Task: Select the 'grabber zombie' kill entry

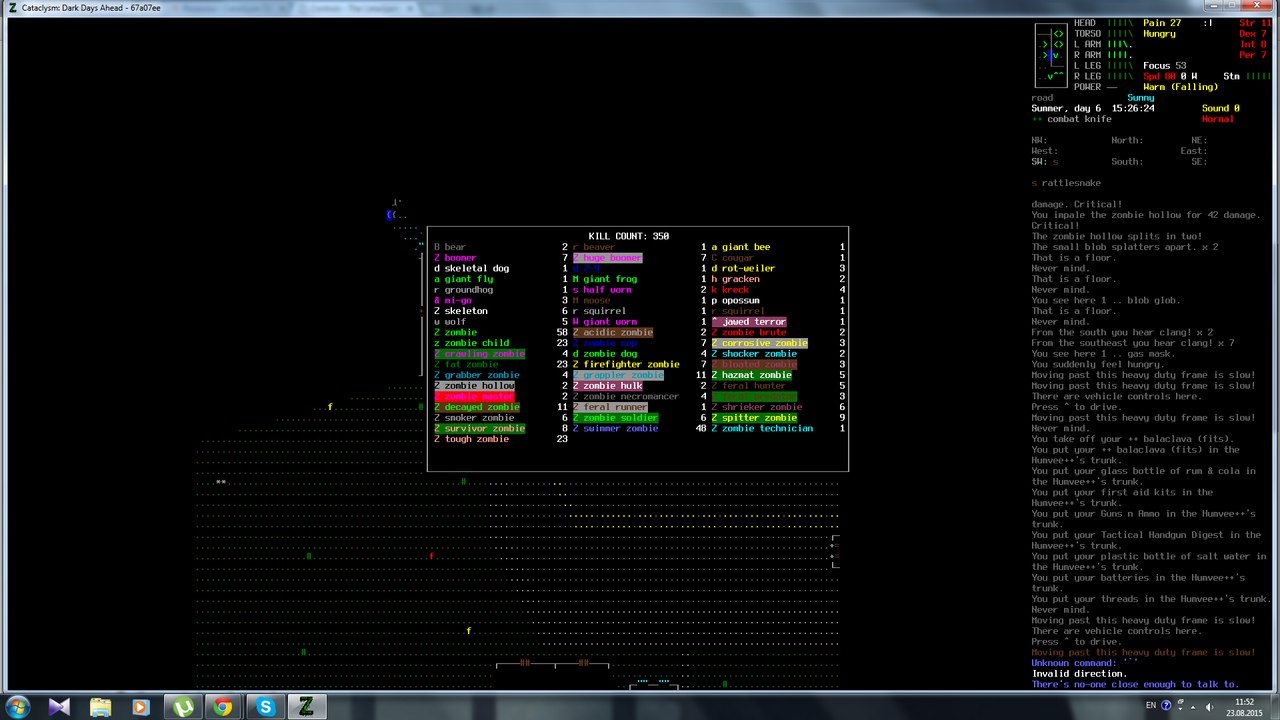Action: point(476,375)
